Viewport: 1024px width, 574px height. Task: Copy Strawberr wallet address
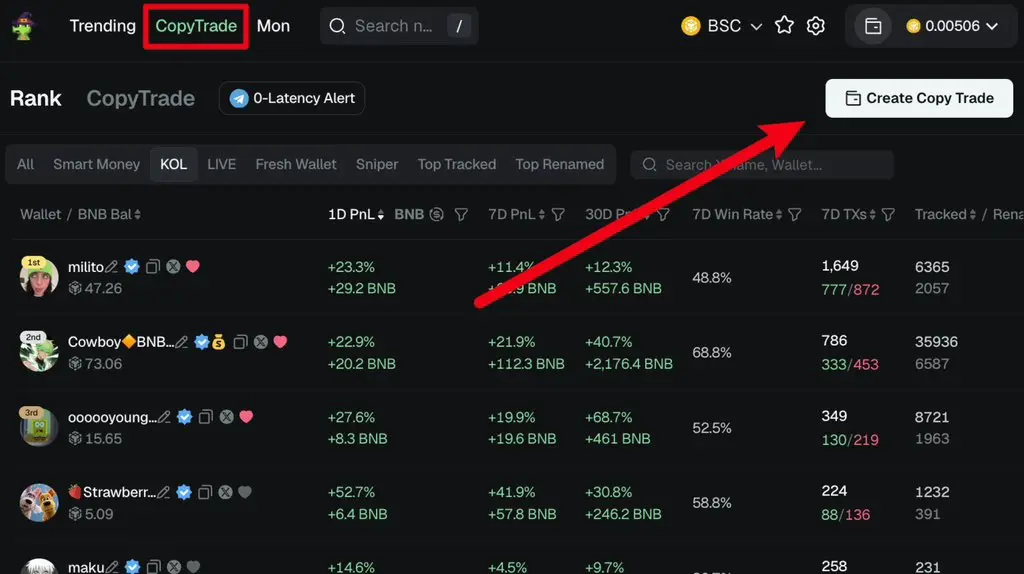point(205,492)
